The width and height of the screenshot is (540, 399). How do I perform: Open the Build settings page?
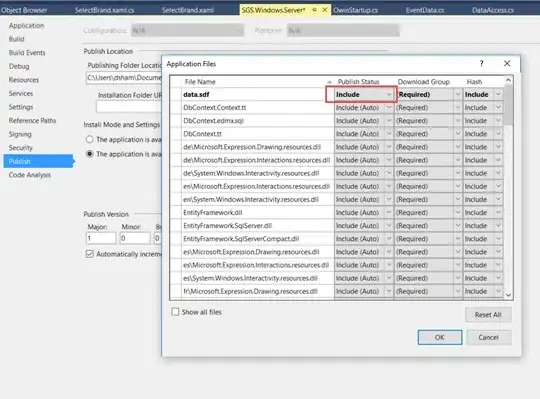(x=17, y=39)
